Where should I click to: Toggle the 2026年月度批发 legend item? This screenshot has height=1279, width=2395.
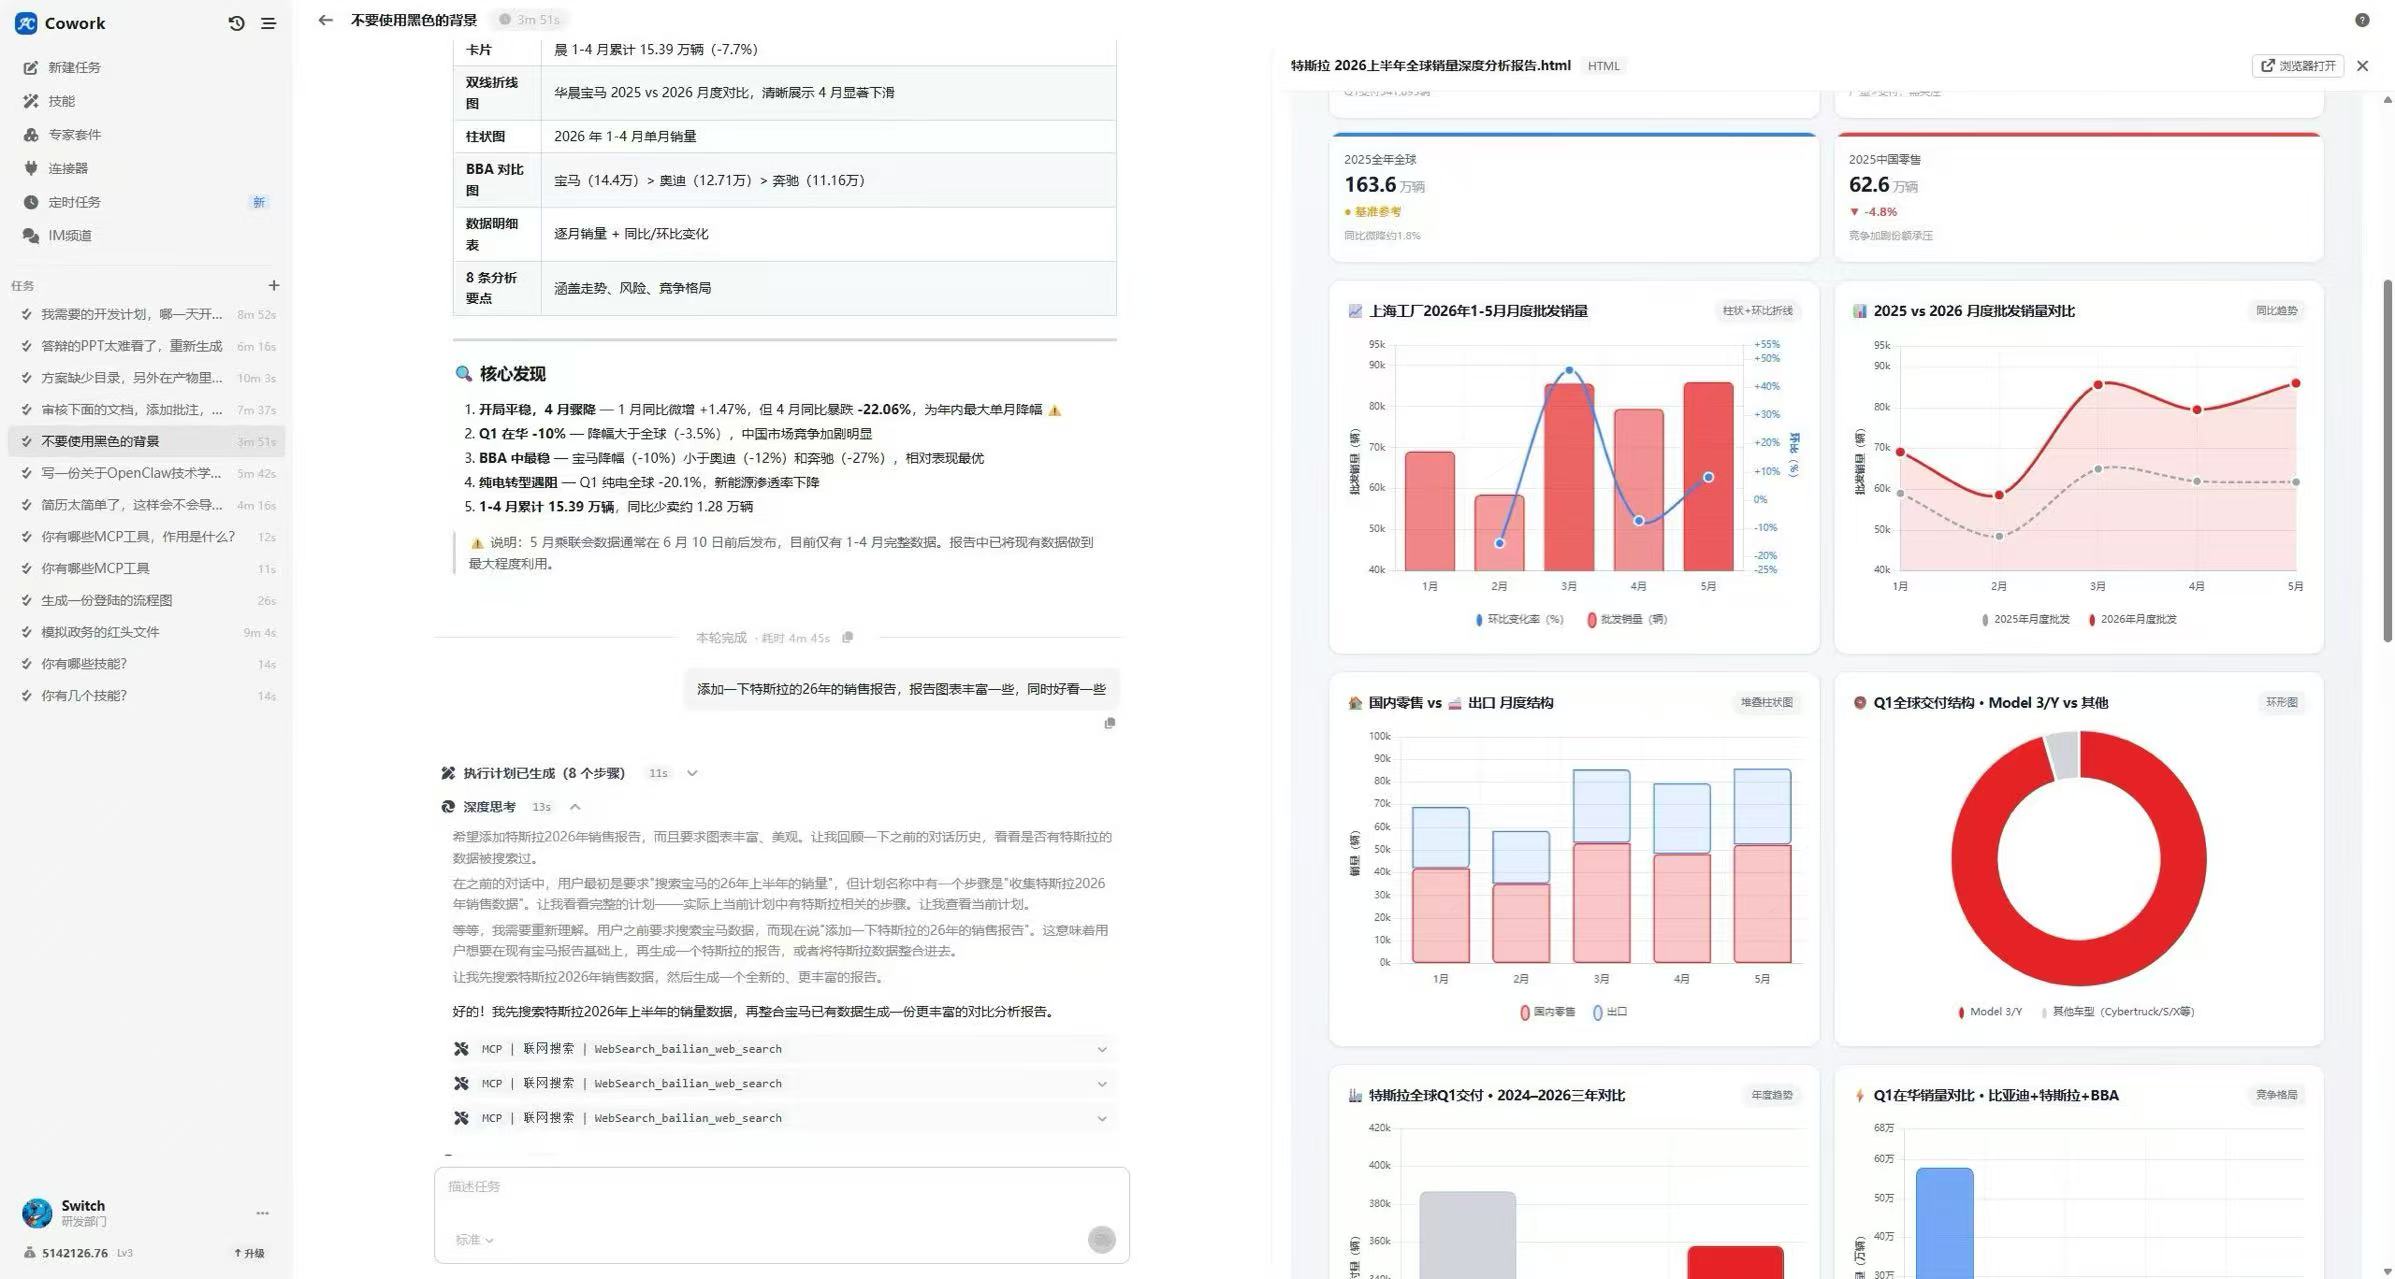pos(2132,620)
